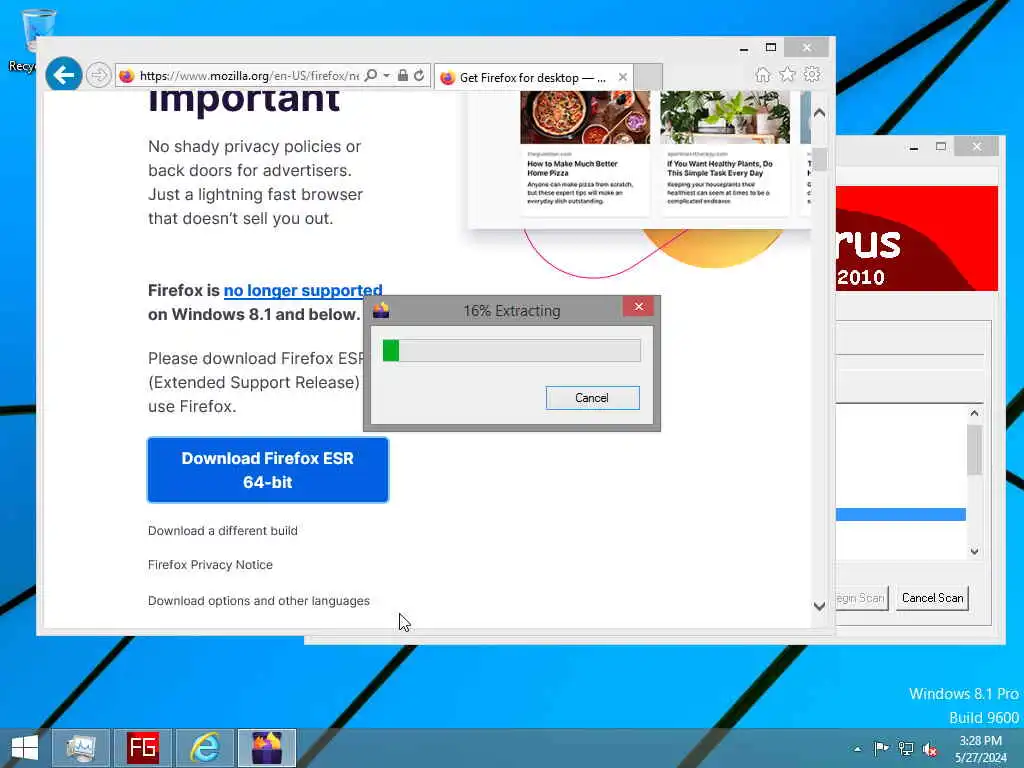Image resolution: width=1024 pixels, height=768 pixels.
Task: Click the antivirus list scroll-up arrow
Action: pyautogui.click(x=974, y=413)
